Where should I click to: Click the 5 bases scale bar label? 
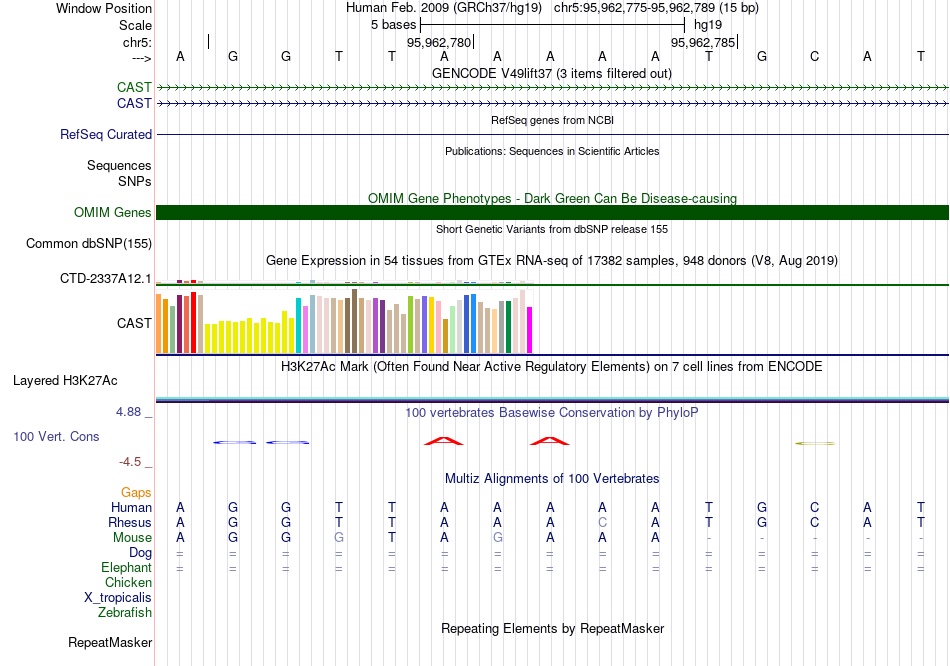pyautogui.click(x=393, y=25)
